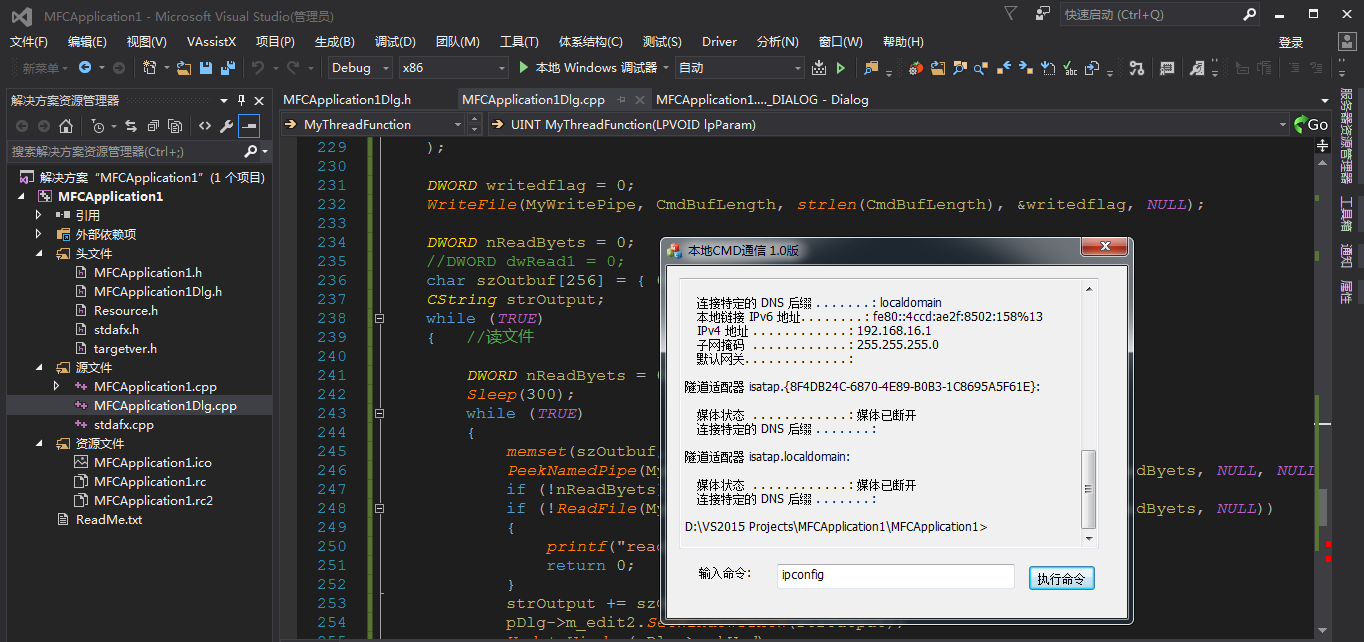Click Solution Explorer Refresh icon
This screenshot has height=642, width=1364.
[x=131, y=125]
